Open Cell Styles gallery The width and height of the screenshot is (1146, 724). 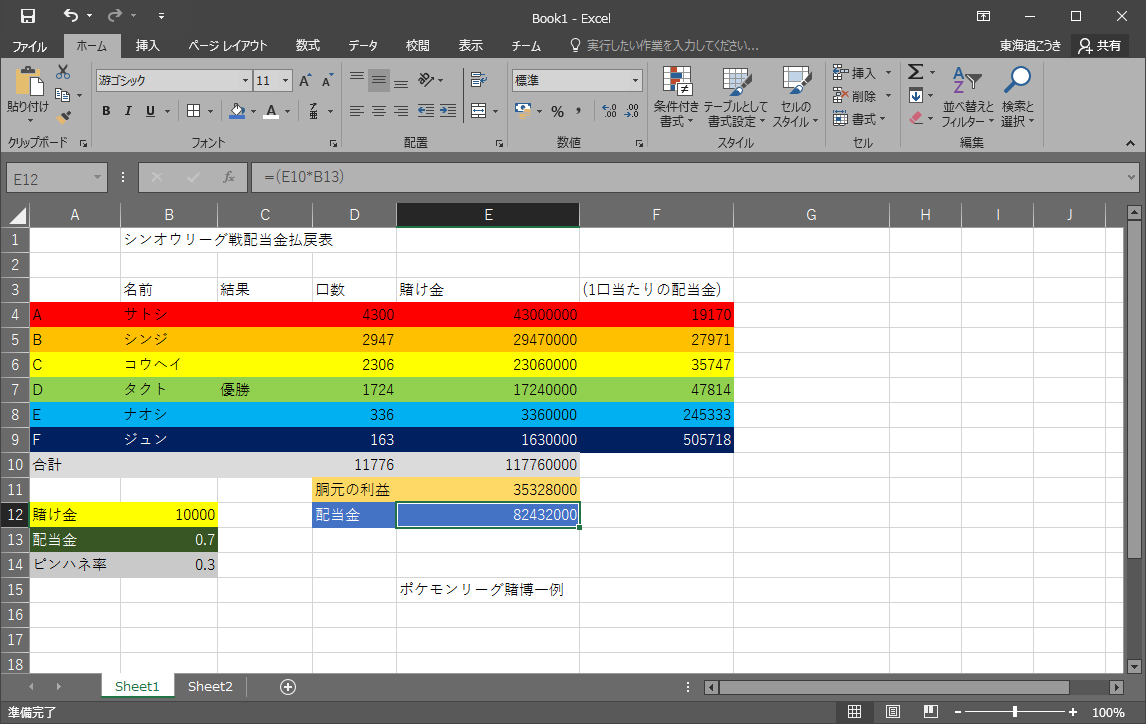(x=795, y=96)
